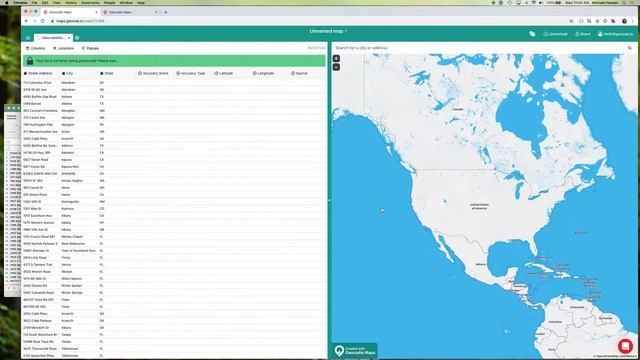Image resolution: width=640 pixels, height=360 pixels.
Task: Click the Agoura Hills city cell
Action: point(70,167)
